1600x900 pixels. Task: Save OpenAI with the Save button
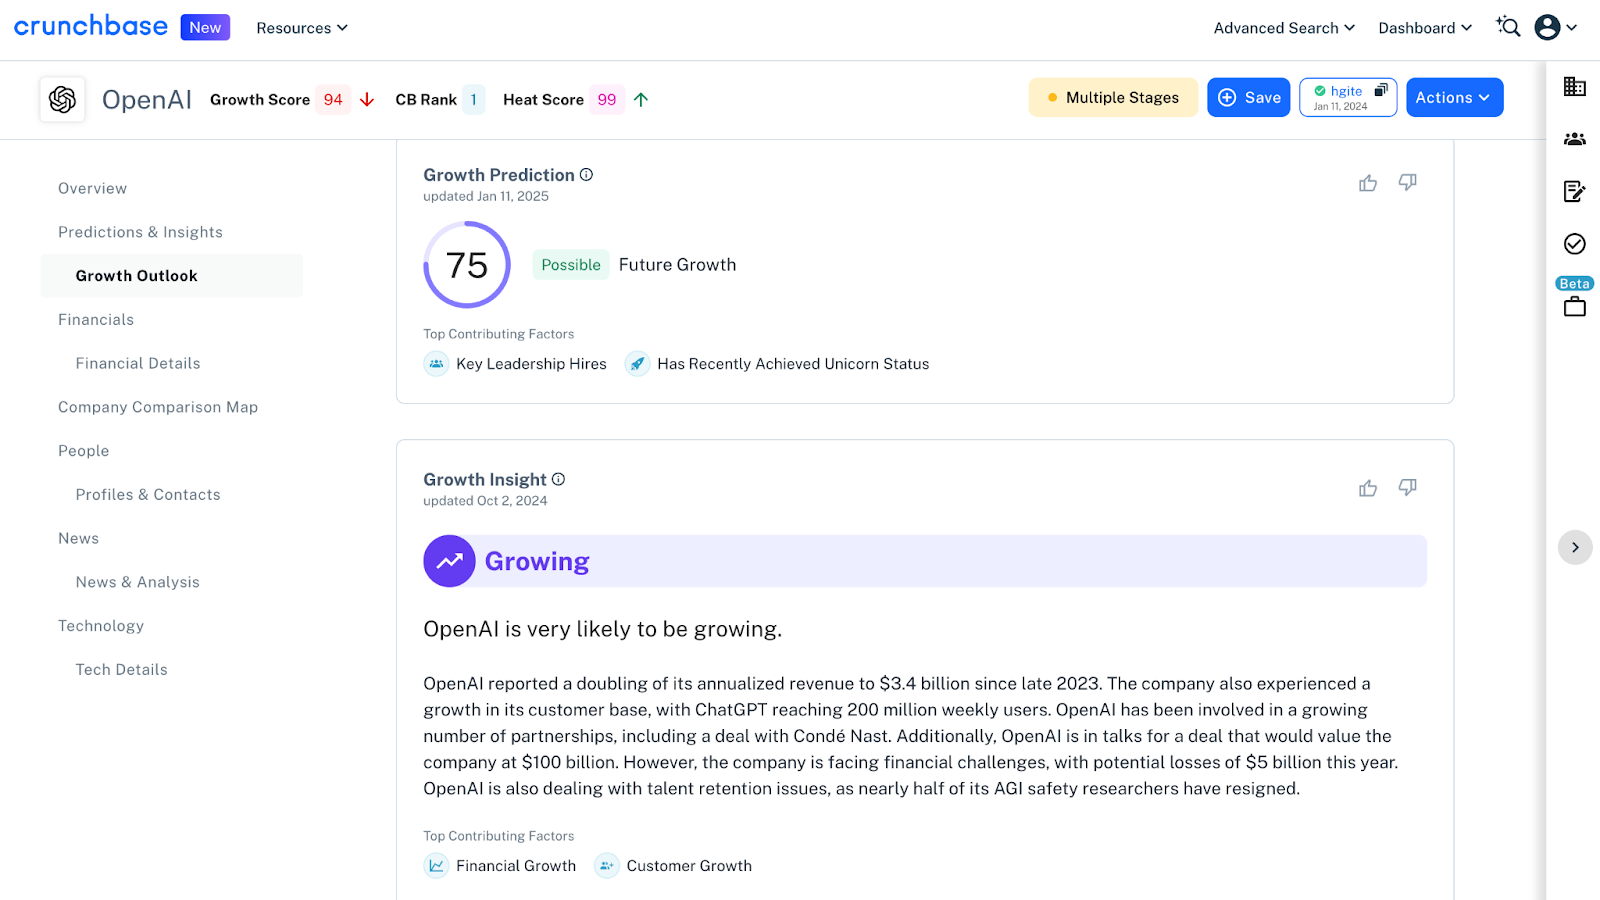[x=1249, y=97]
